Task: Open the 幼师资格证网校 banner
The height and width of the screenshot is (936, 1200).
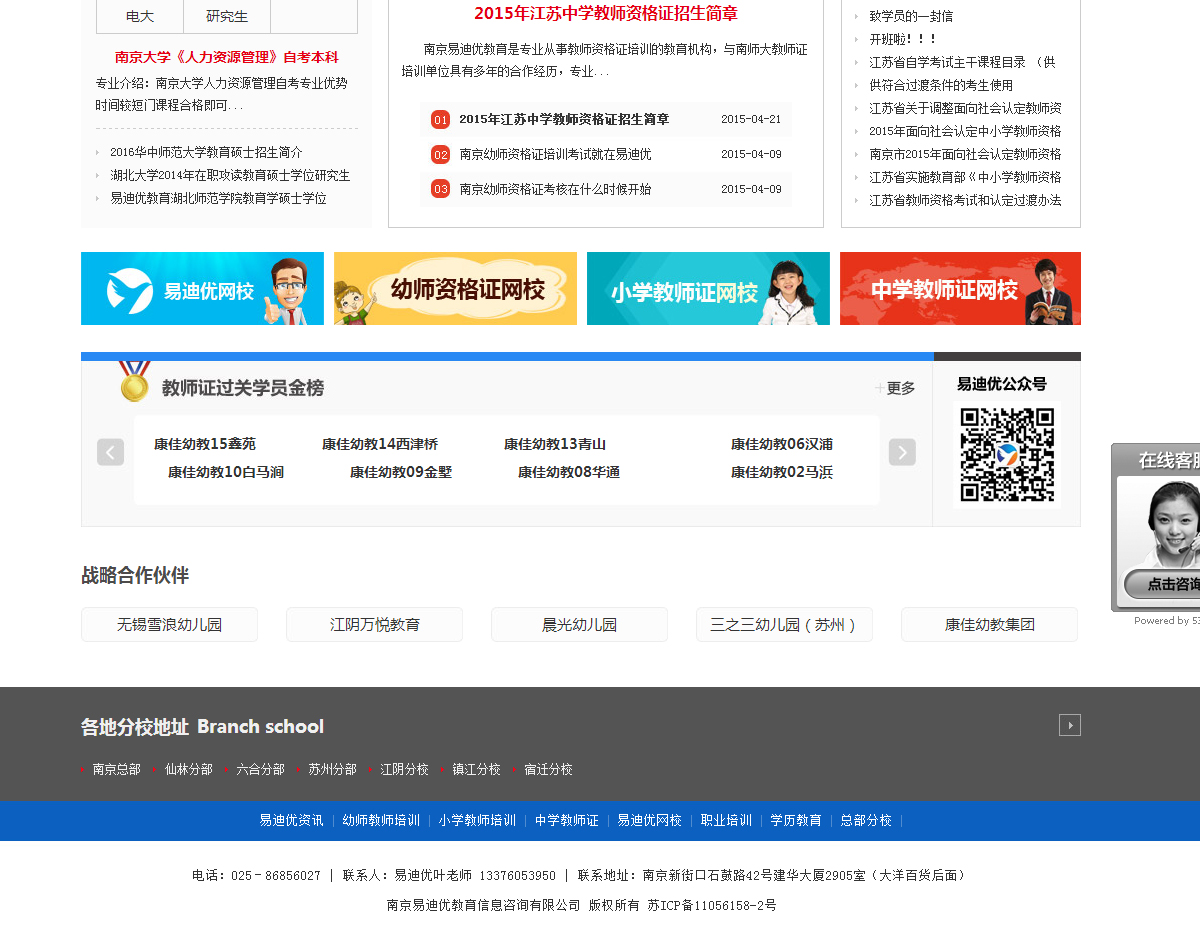Action: (455, 289)
